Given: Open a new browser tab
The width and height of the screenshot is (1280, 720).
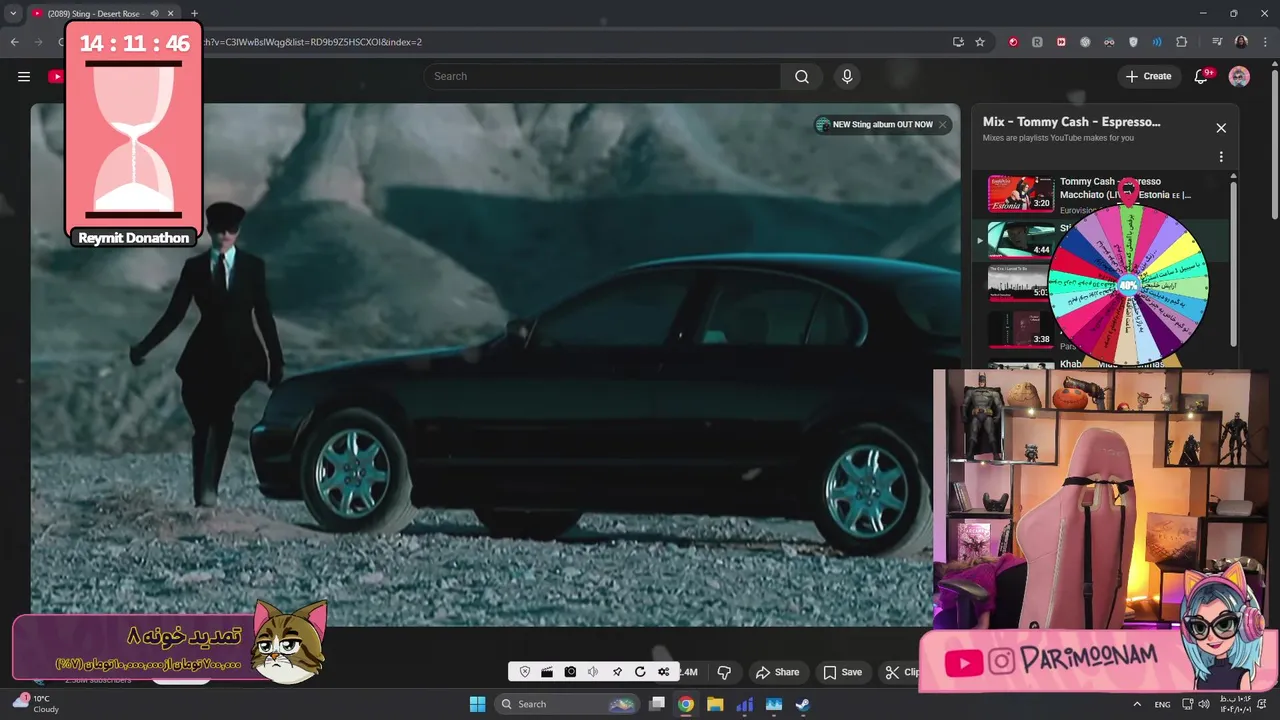Looking at the screenshot, I should [194, 14].
